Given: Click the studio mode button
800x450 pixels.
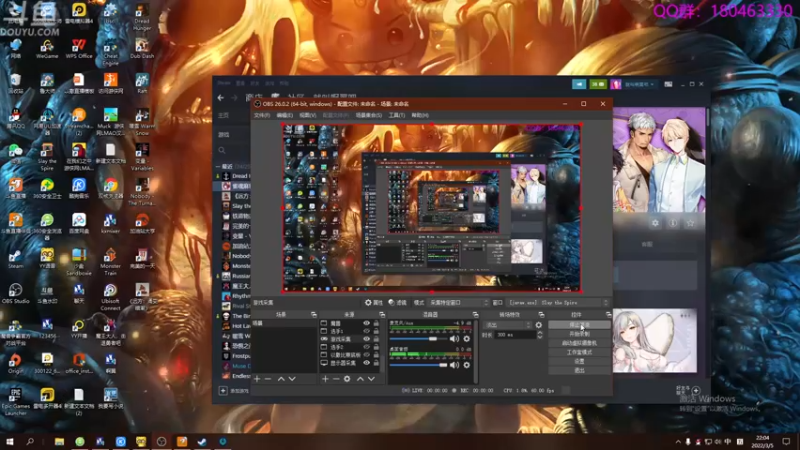Looking at the screenshot, I should click(x=580, y=352).
